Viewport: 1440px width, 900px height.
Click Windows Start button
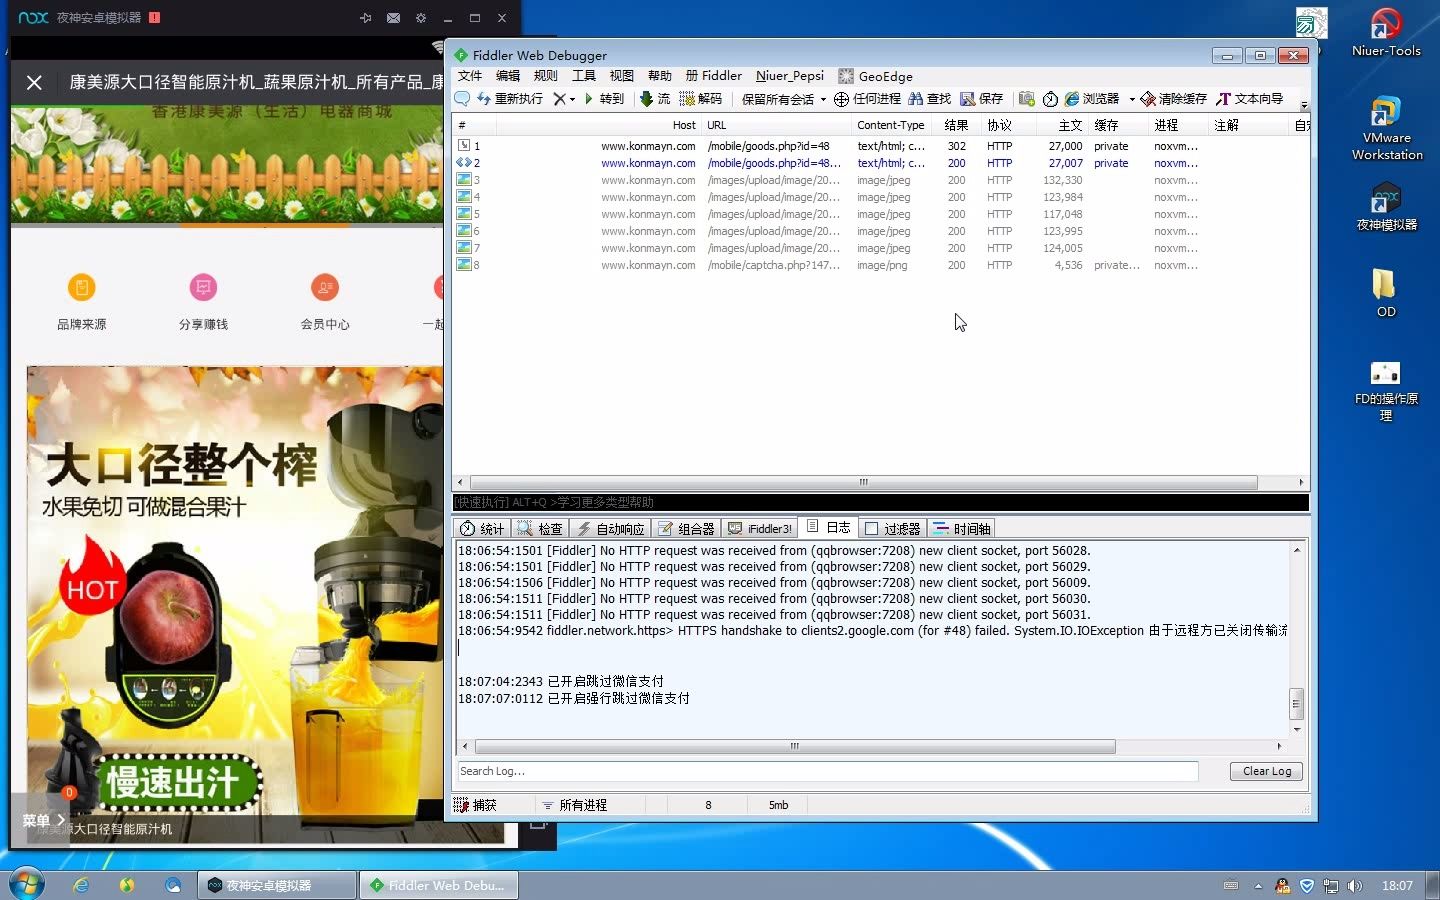pyautogui.click(x=27, y=885)
